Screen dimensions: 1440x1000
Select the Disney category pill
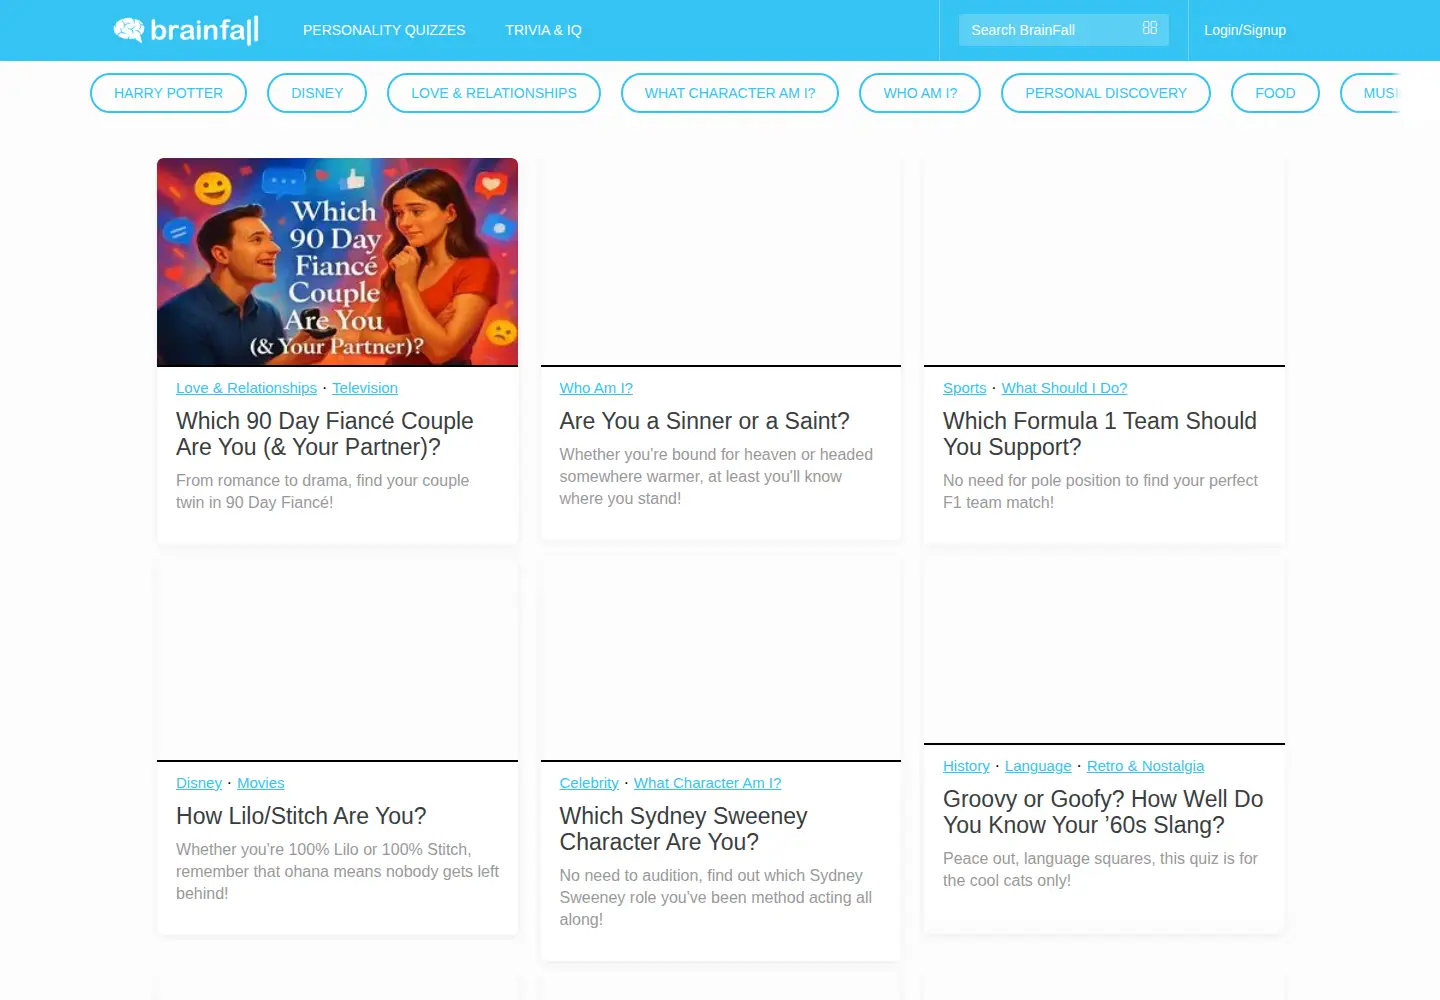click(317, 93)
